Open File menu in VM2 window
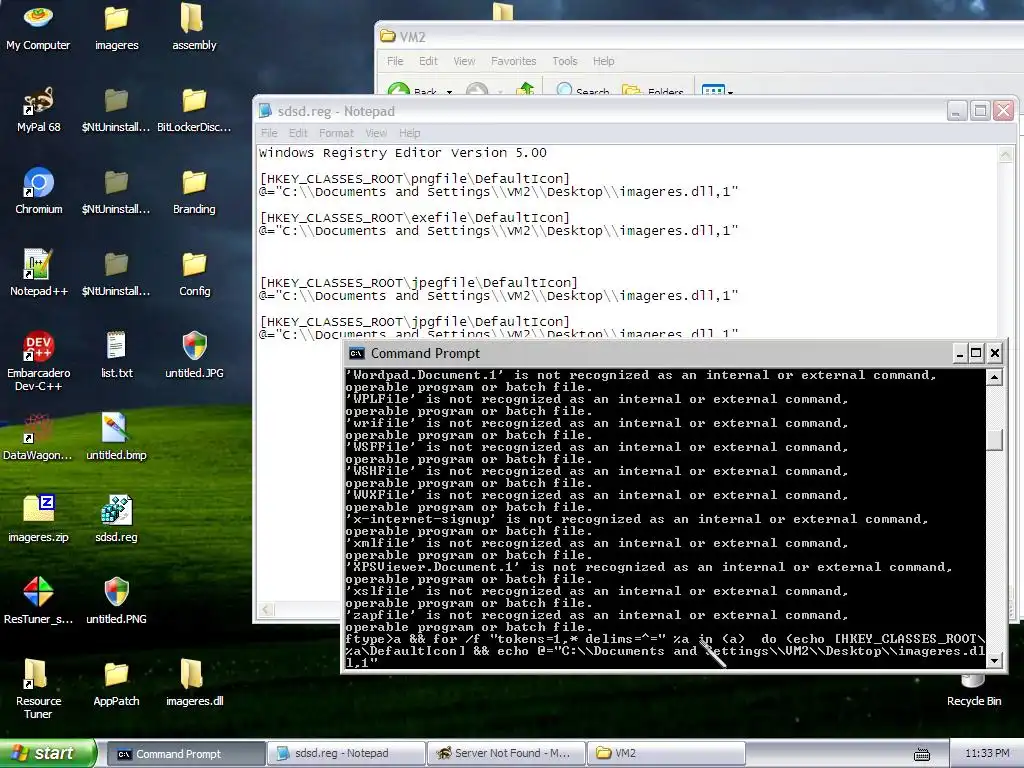 (x=394, y=61)
